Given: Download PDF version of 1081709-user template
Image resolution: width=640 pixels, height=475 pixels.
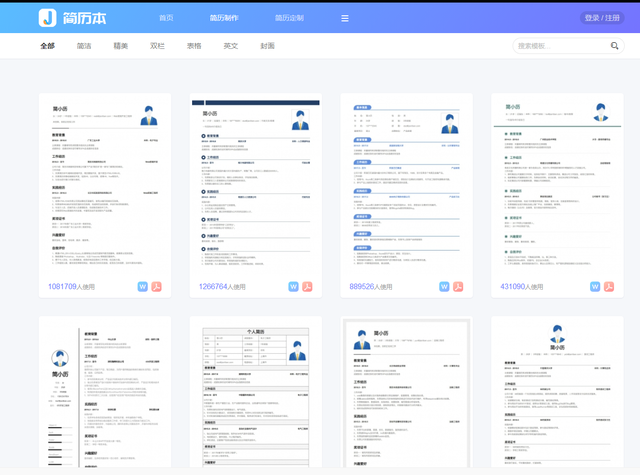Looking at the screenshot, I should (157, 286).
